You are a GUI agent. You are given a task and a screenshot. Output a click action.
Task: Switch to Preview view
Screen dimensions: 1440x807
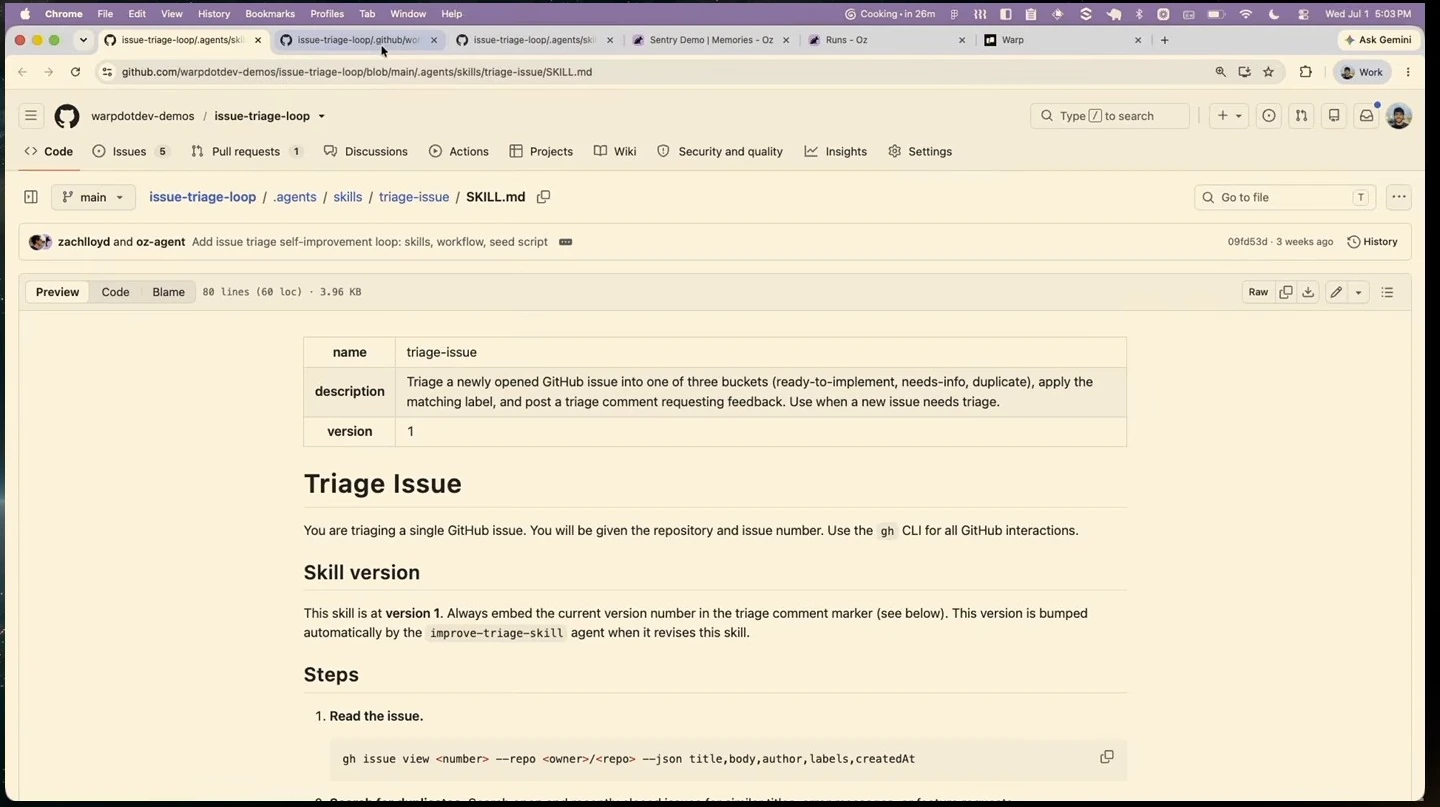pos(57,292)
